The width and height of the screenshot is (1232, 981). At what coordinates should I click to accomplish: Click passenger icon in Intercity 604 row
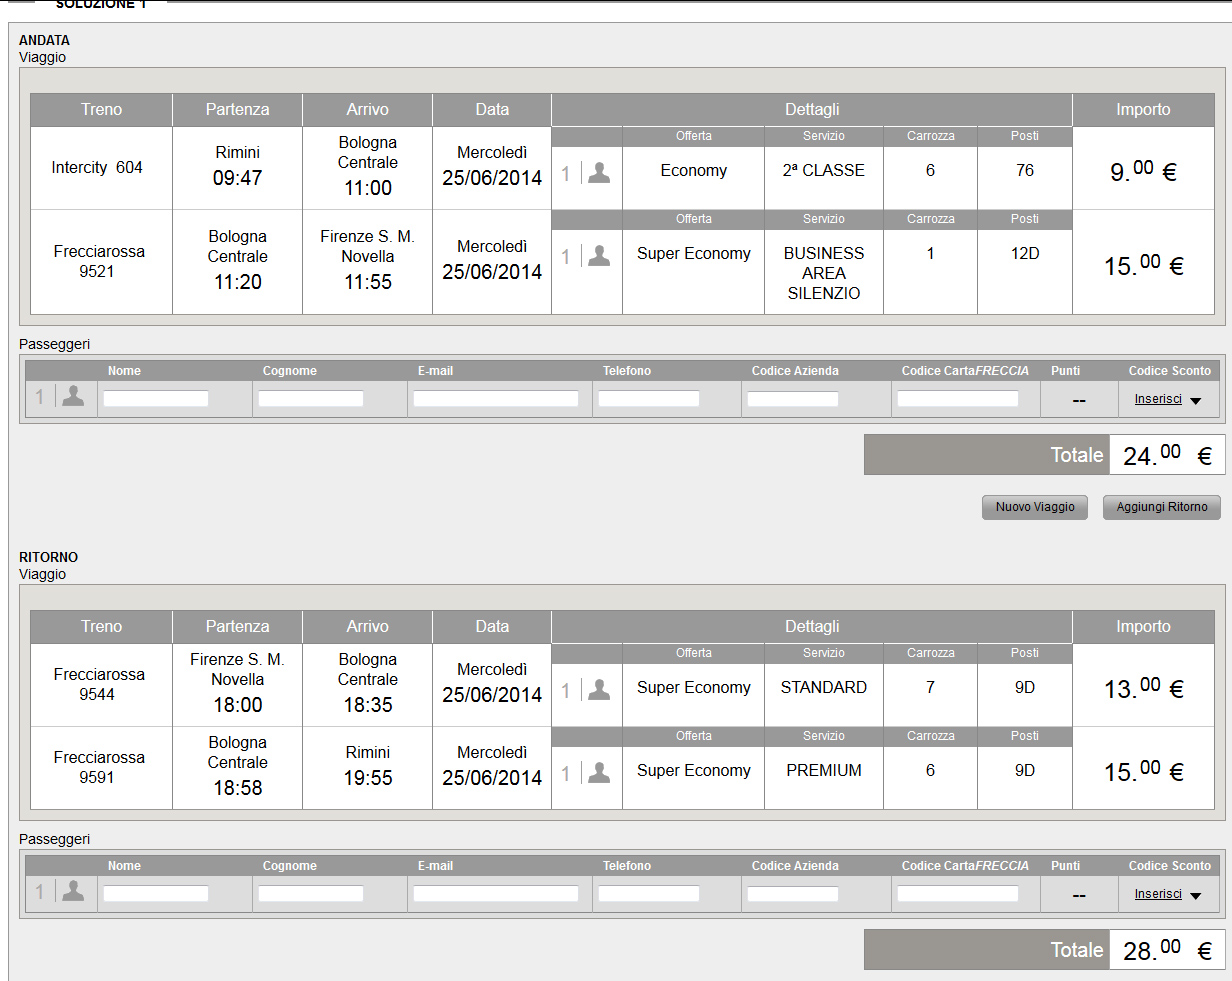[x=599, y=173]
